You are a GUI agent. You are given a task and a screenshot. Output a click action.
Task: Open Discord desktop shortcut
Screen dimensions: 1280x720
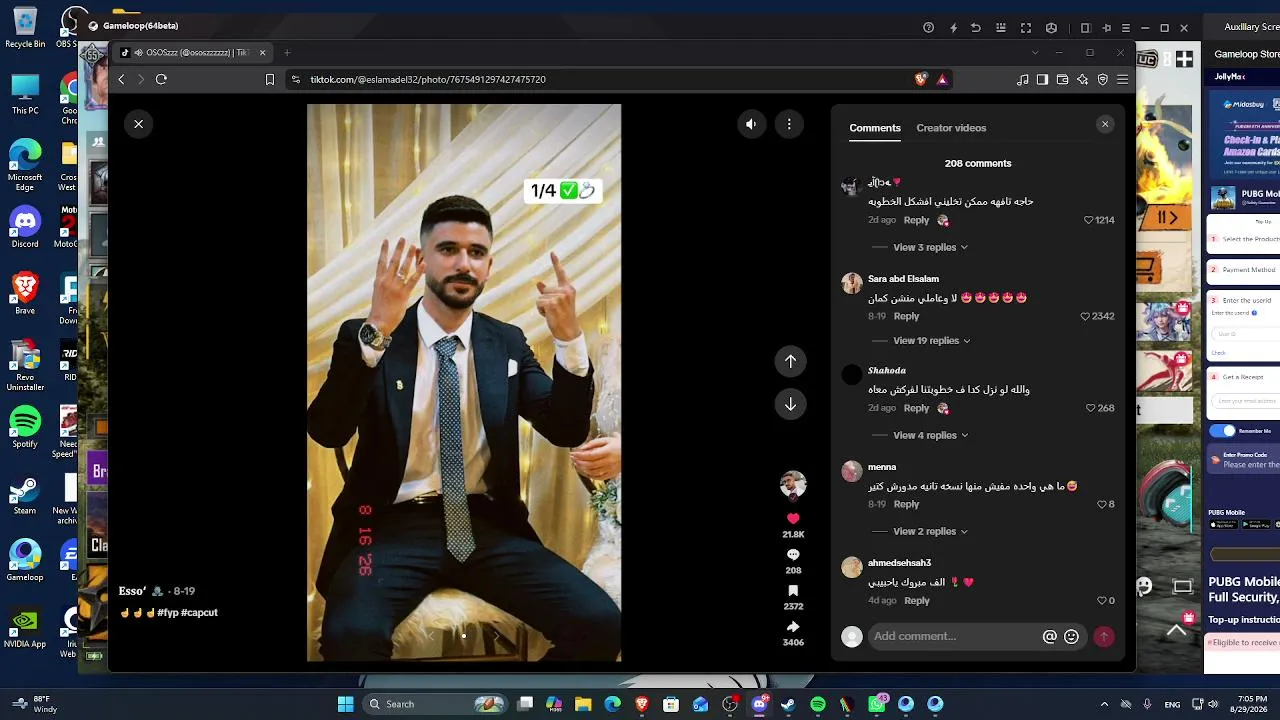pos(25,227)
